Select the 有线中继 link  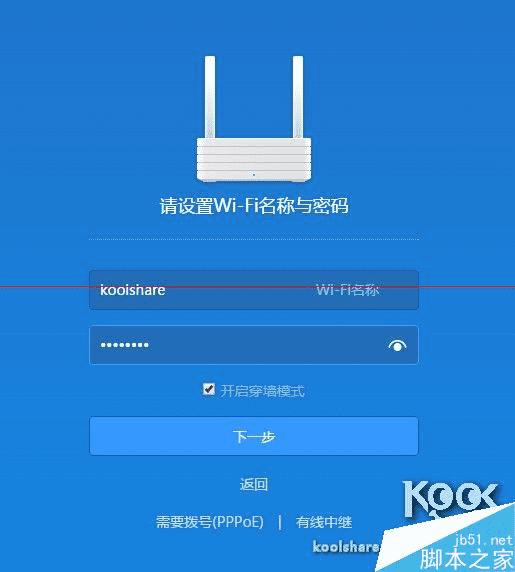click(324, 522)
